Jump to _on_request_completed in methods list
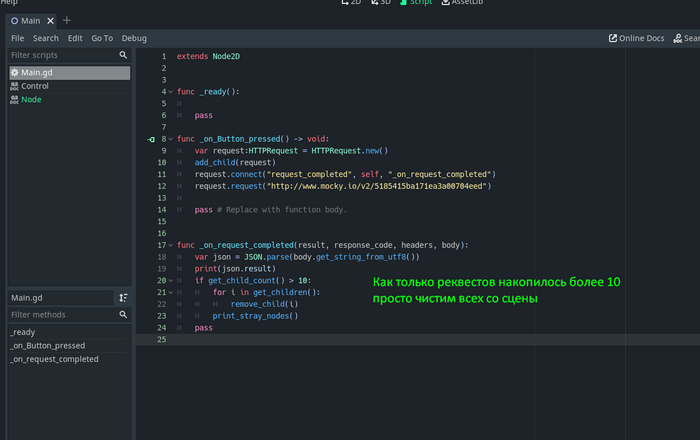The height and width of the screenshot is (440, 700). pos(54,359)
